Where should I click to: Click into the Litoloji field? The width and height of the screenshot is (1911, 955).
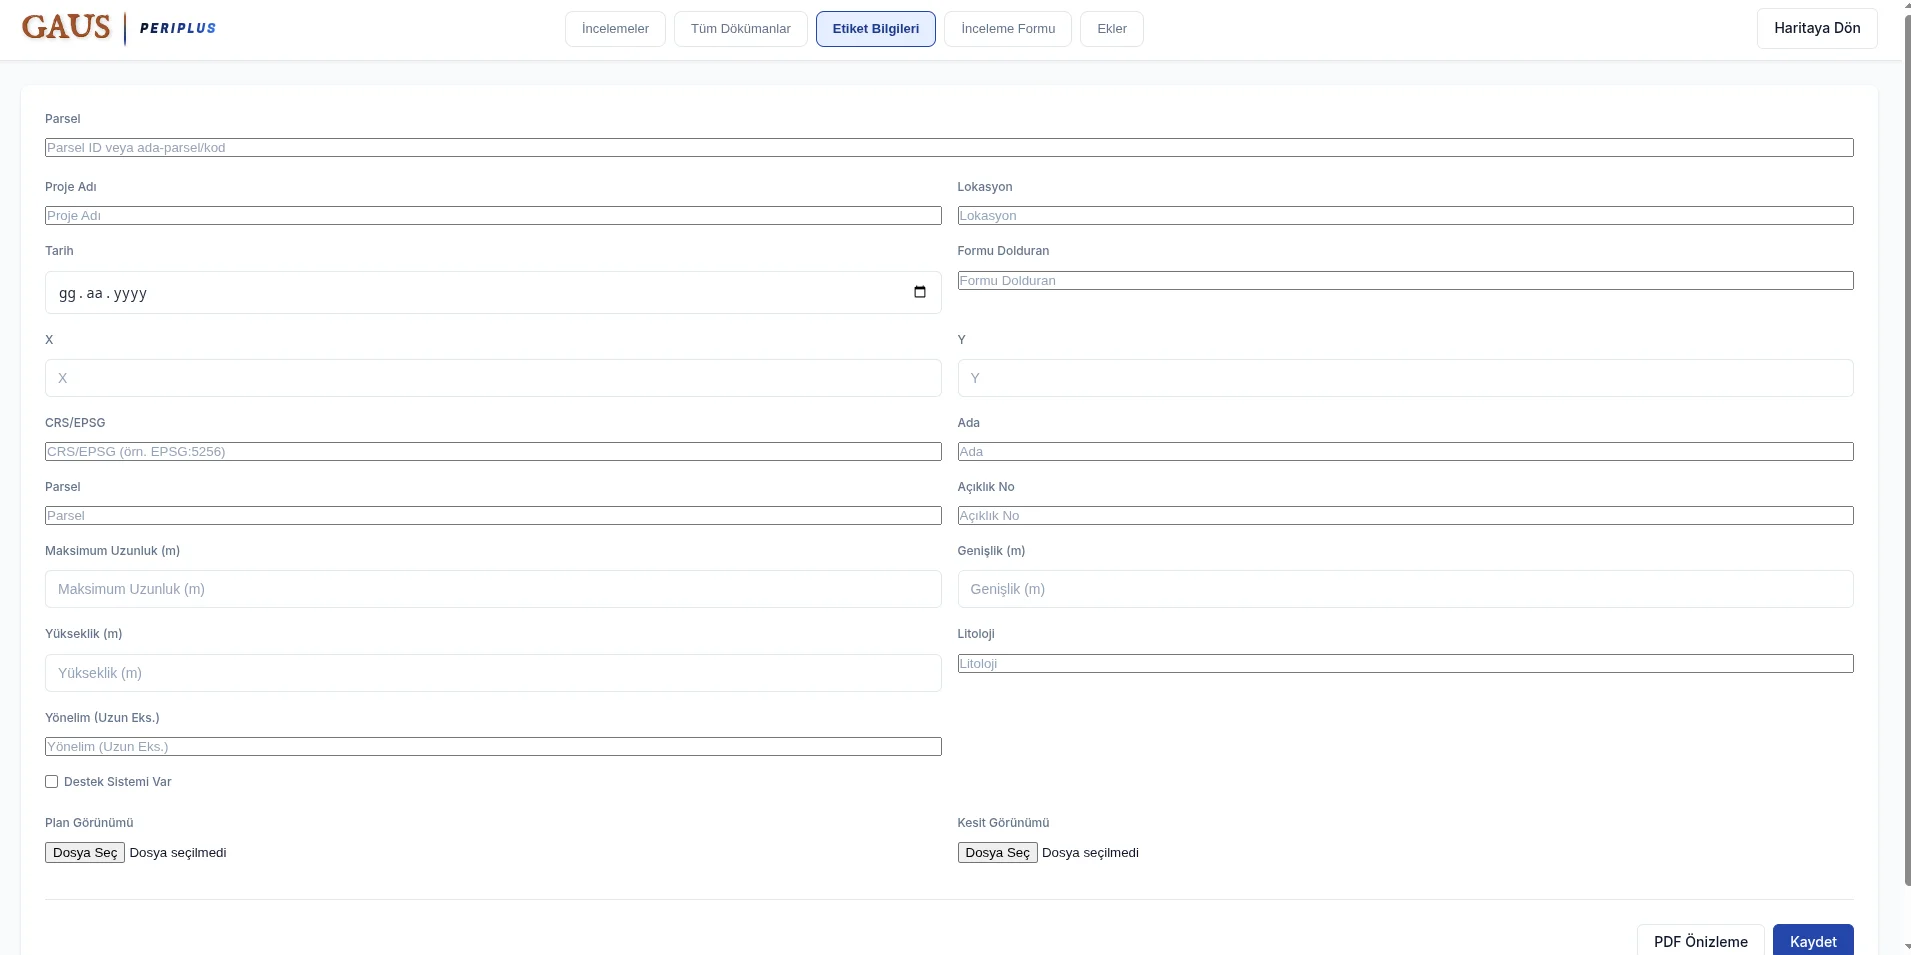1405,664
